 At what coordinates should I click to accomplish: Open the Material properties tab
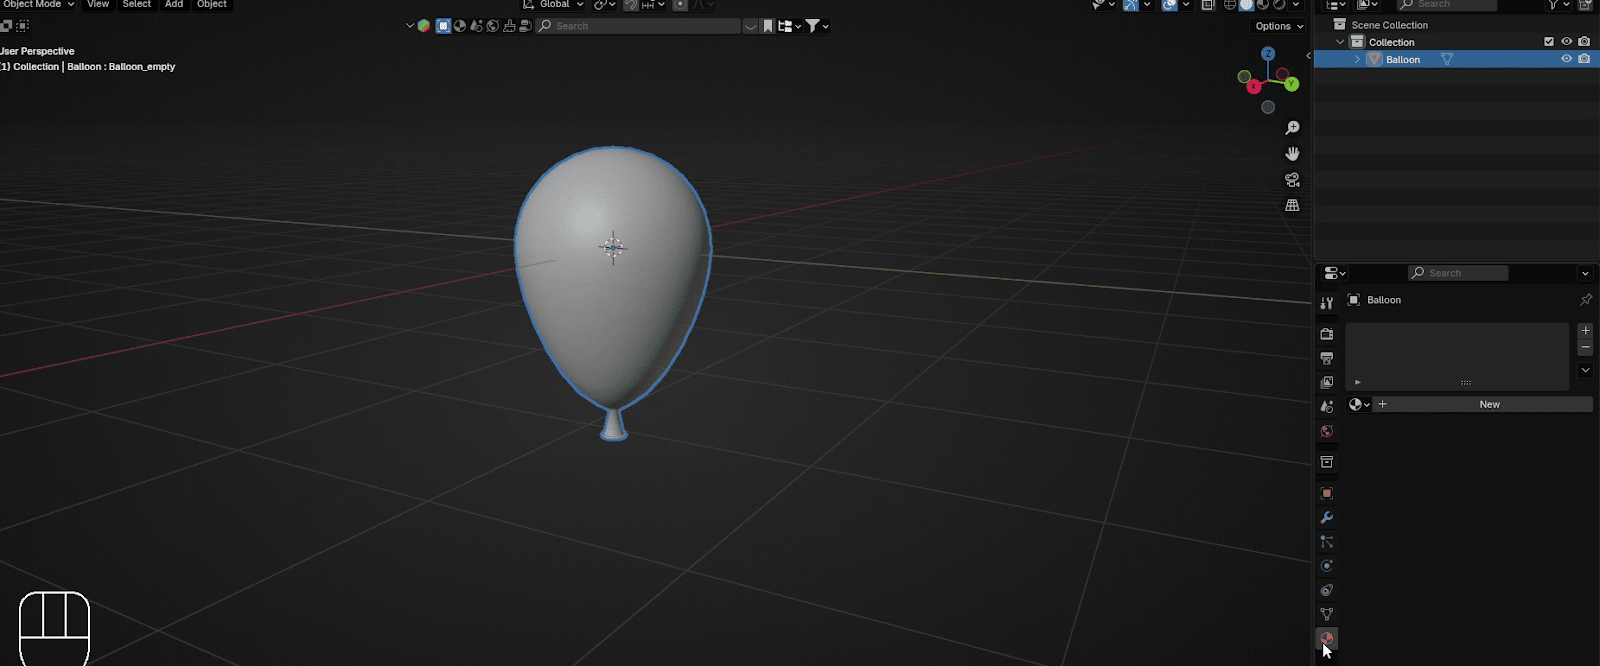coord(1327,638)
